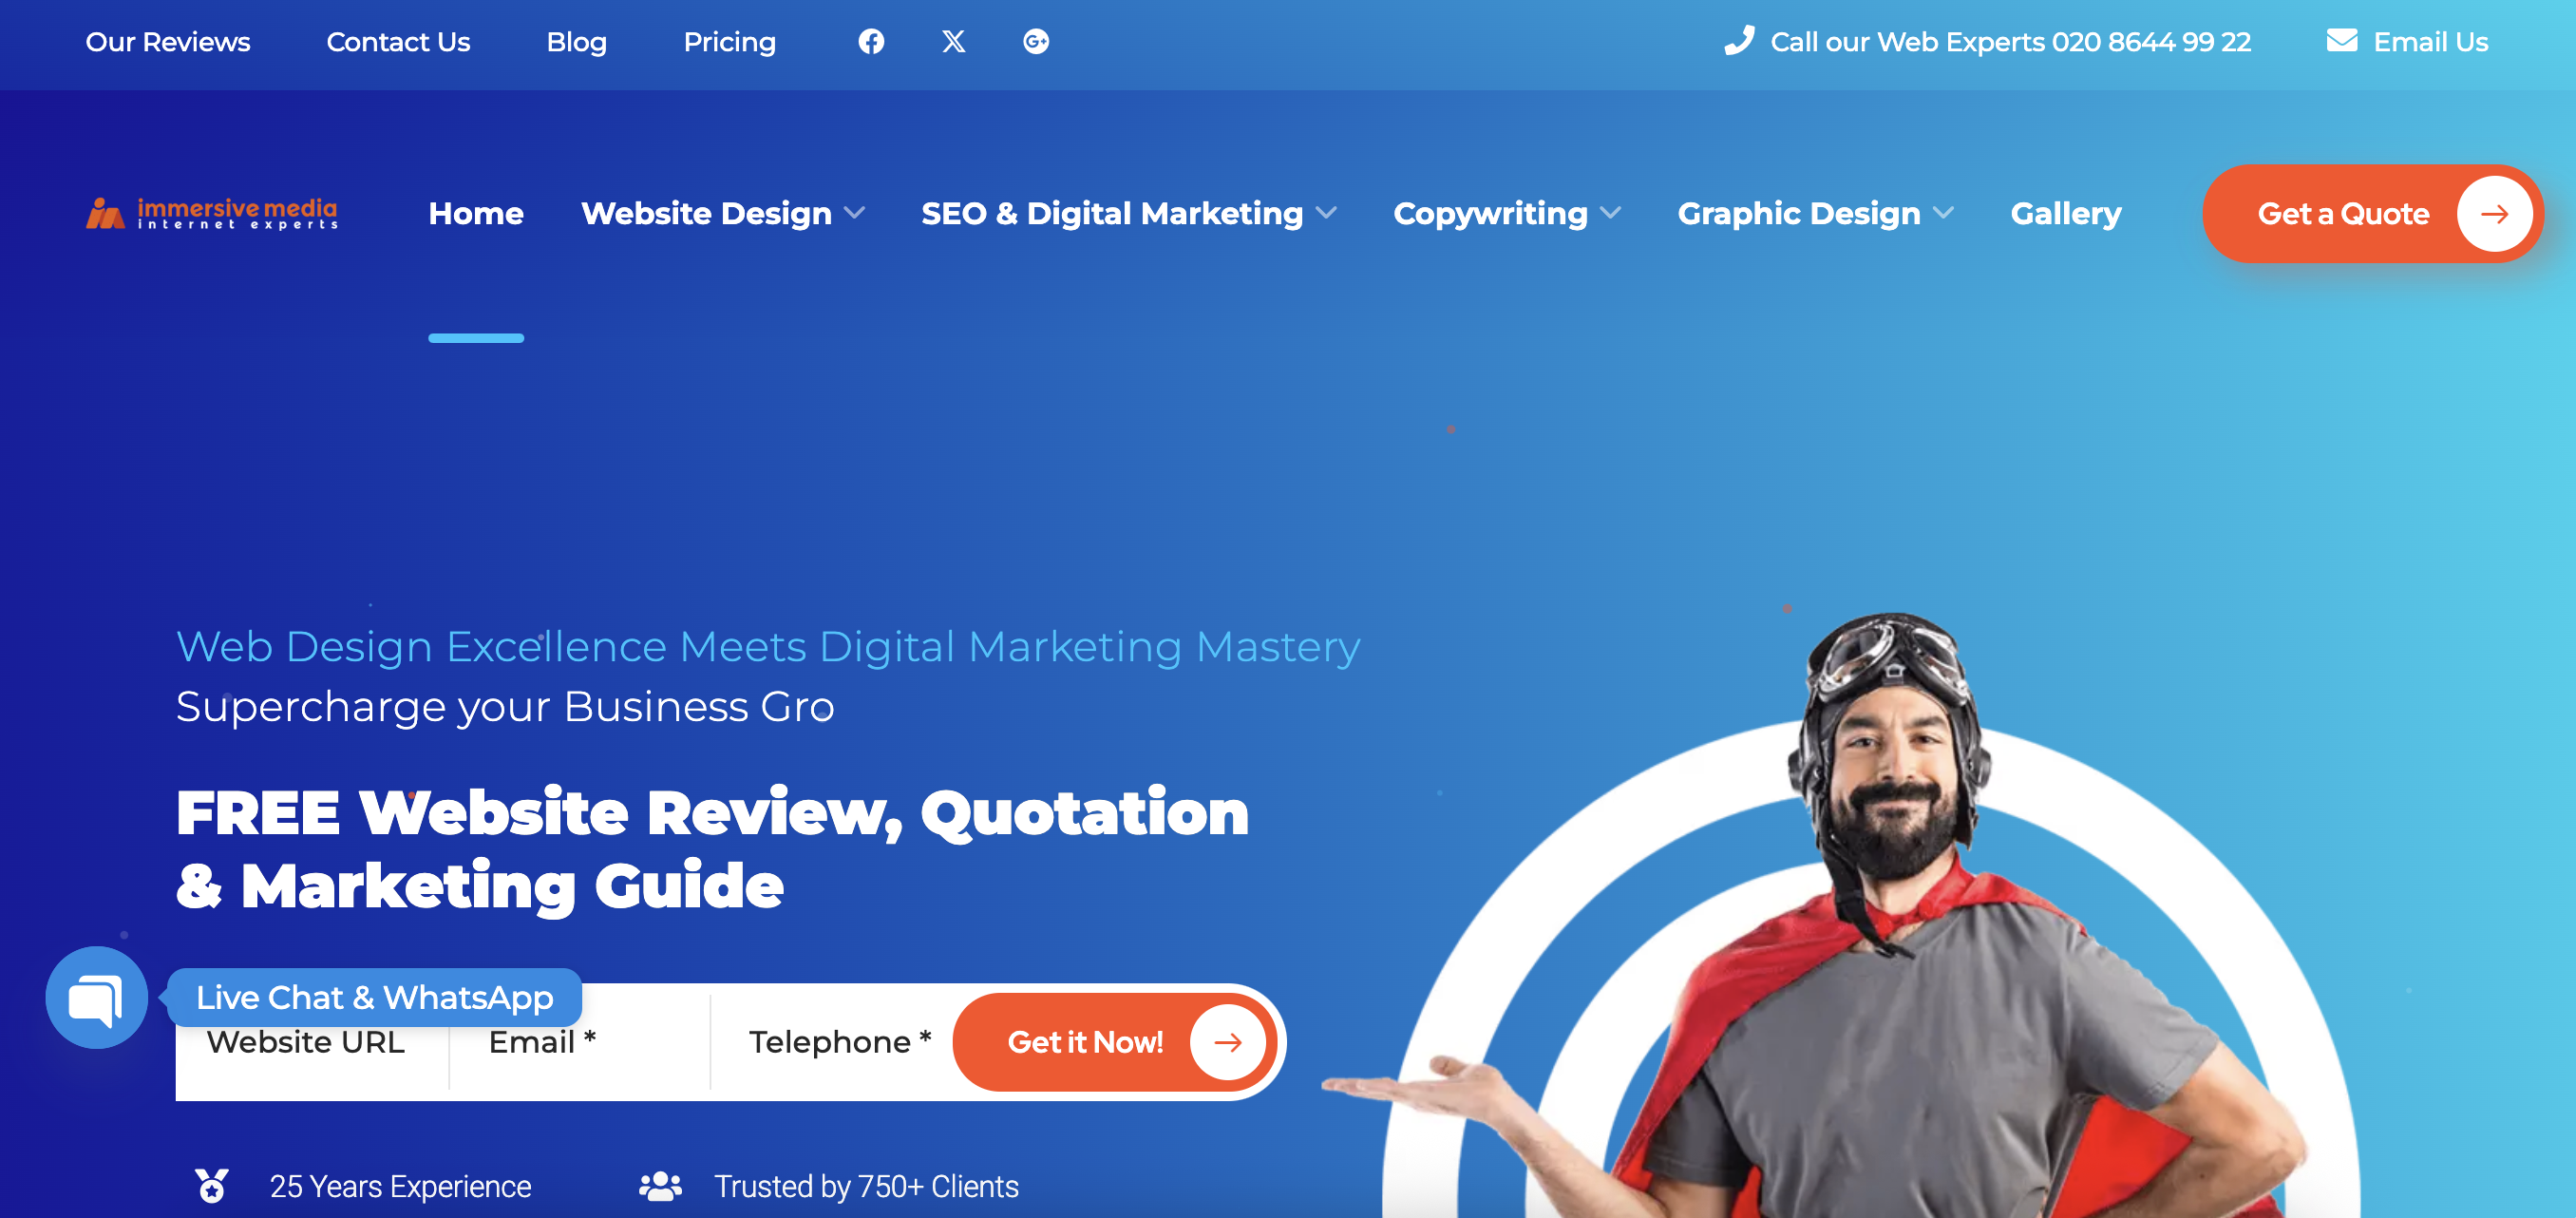Click the phone icon beside Web Experts number
The width and height of the screenshot is (2576, 1218).
[x=1739, y=41]
